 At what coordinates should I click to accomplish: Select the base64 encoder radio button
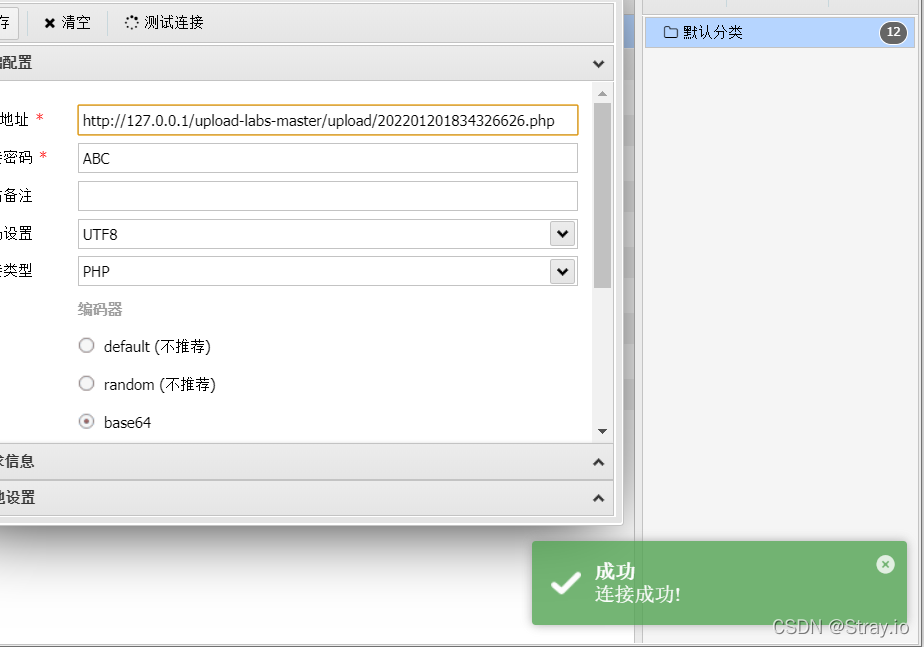pyautogui.click(x=87, y=422)
